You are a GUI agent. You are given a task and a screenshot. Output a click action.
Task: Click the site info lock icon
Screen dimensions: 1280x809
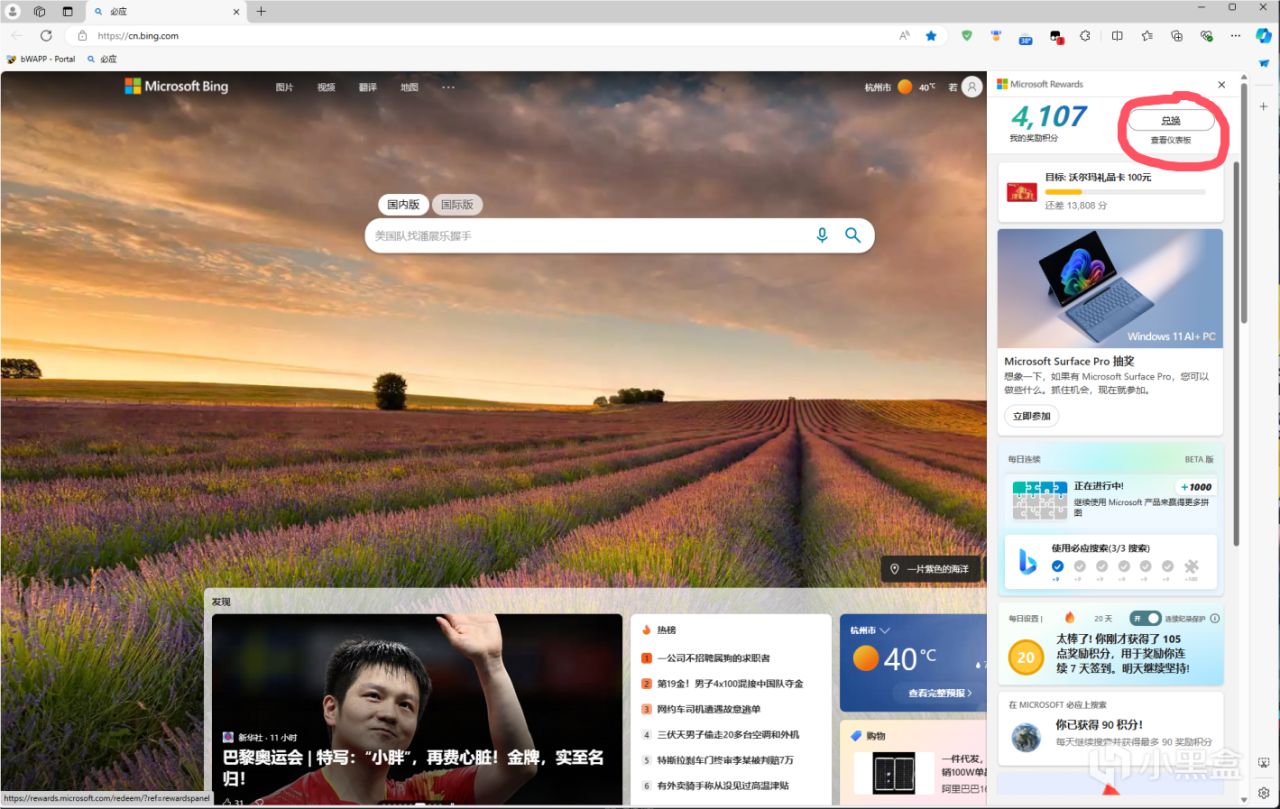tap(84, 35)
